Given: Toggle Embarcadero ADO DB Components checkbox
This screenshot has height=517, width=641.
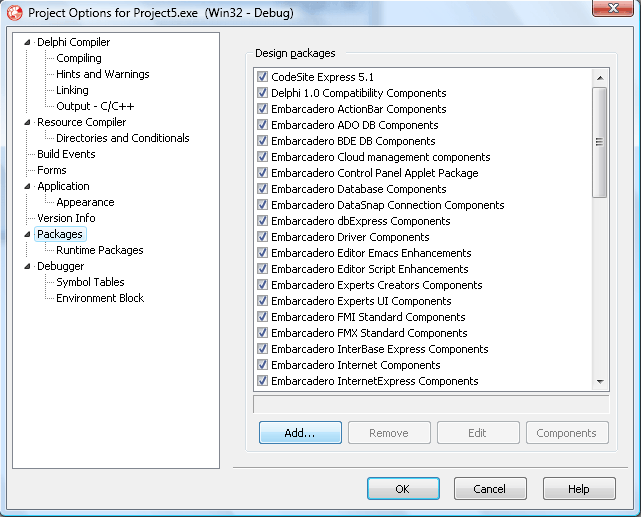Looking at the screenshot, I should (262, 125).
